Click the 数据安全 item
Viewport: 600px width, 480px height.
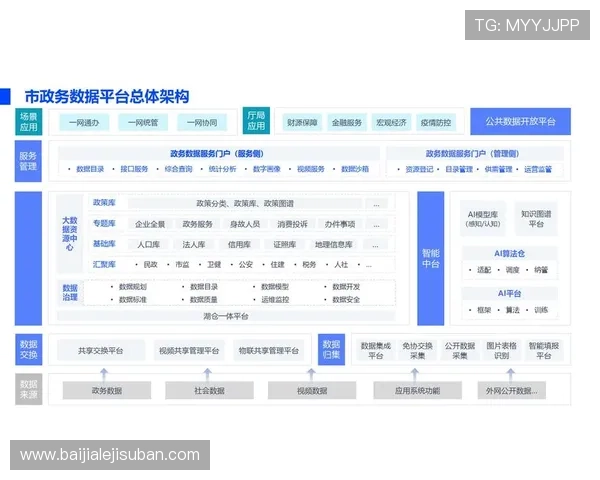pos(346,300)
